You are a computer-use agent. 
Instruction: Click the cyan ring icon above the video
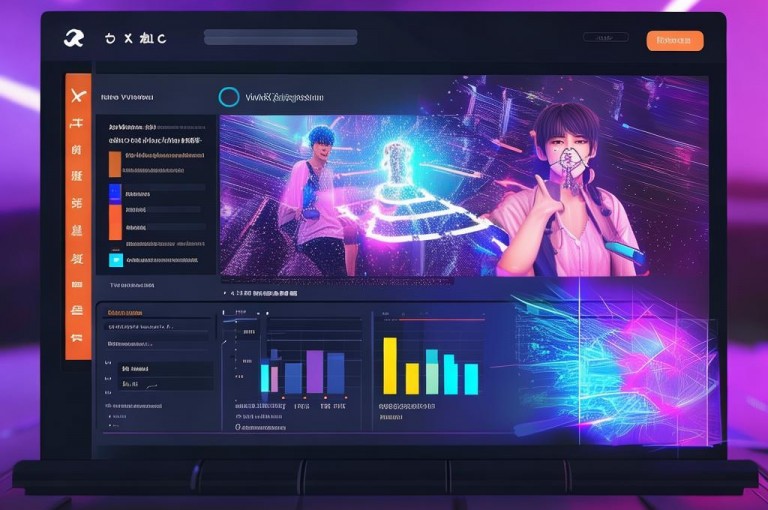pyautogui.click(x=229, y=97)
